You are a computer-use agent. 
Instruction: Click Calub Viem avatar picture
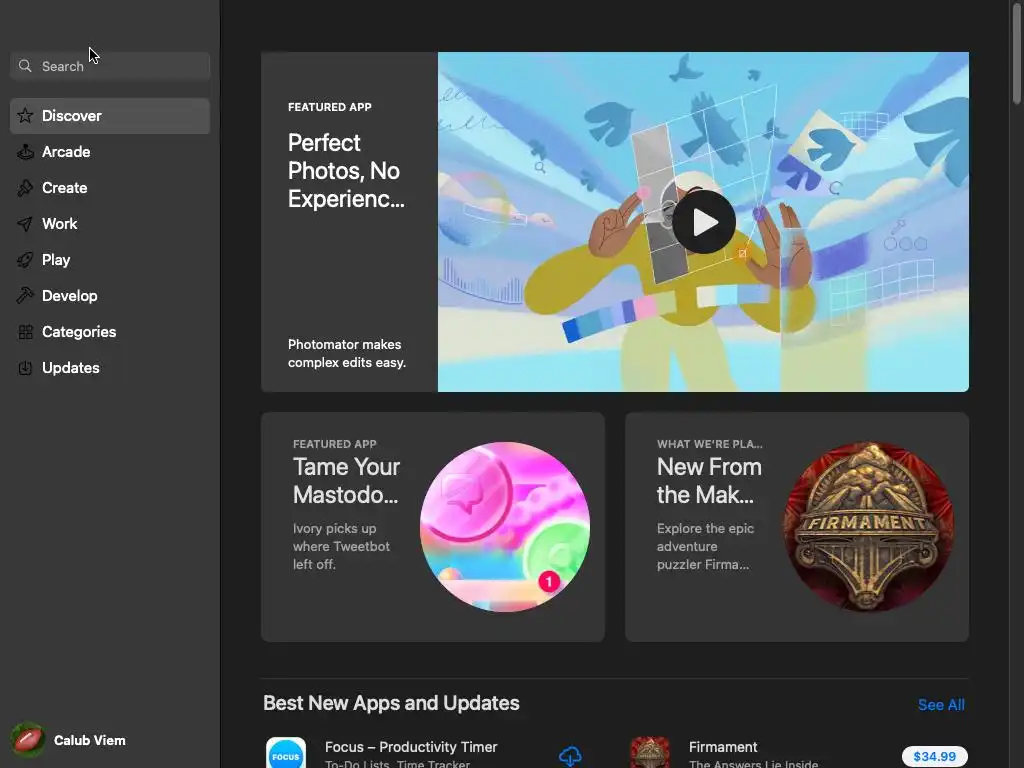tap(27, 740)
